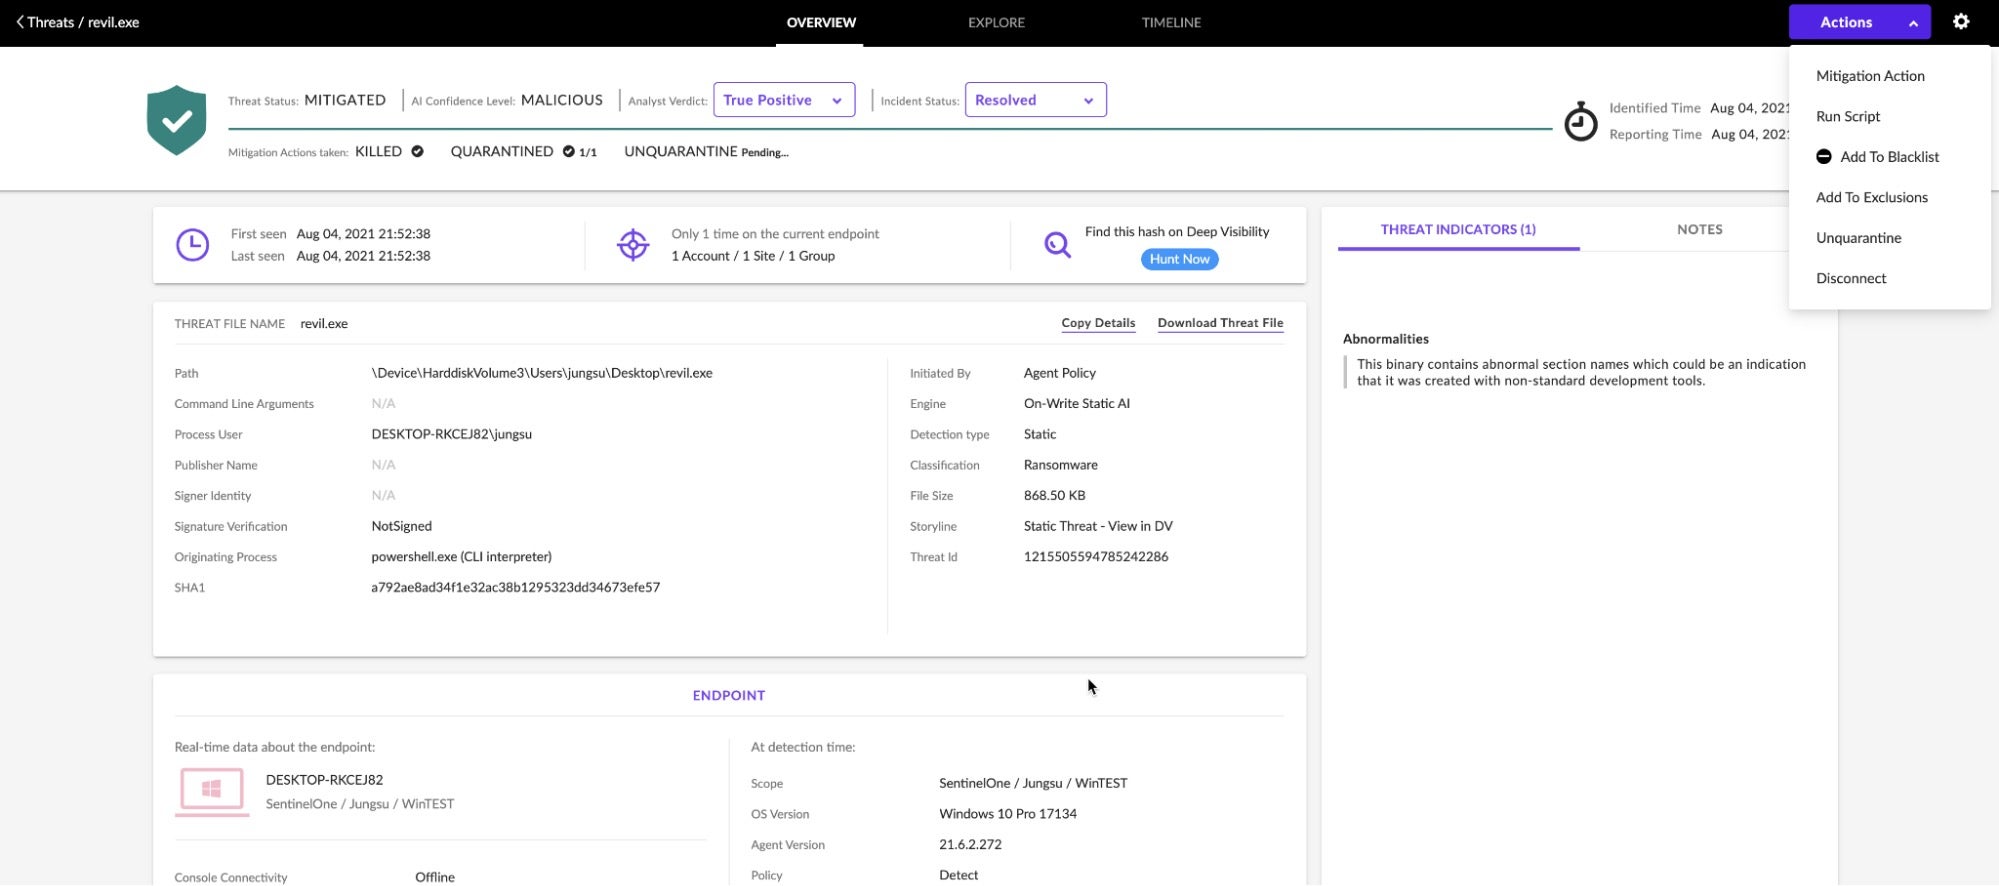The image size is (1999, 886).
Task: Click the QUARANTINED checkmark indicator
Action: coord(568,152)
